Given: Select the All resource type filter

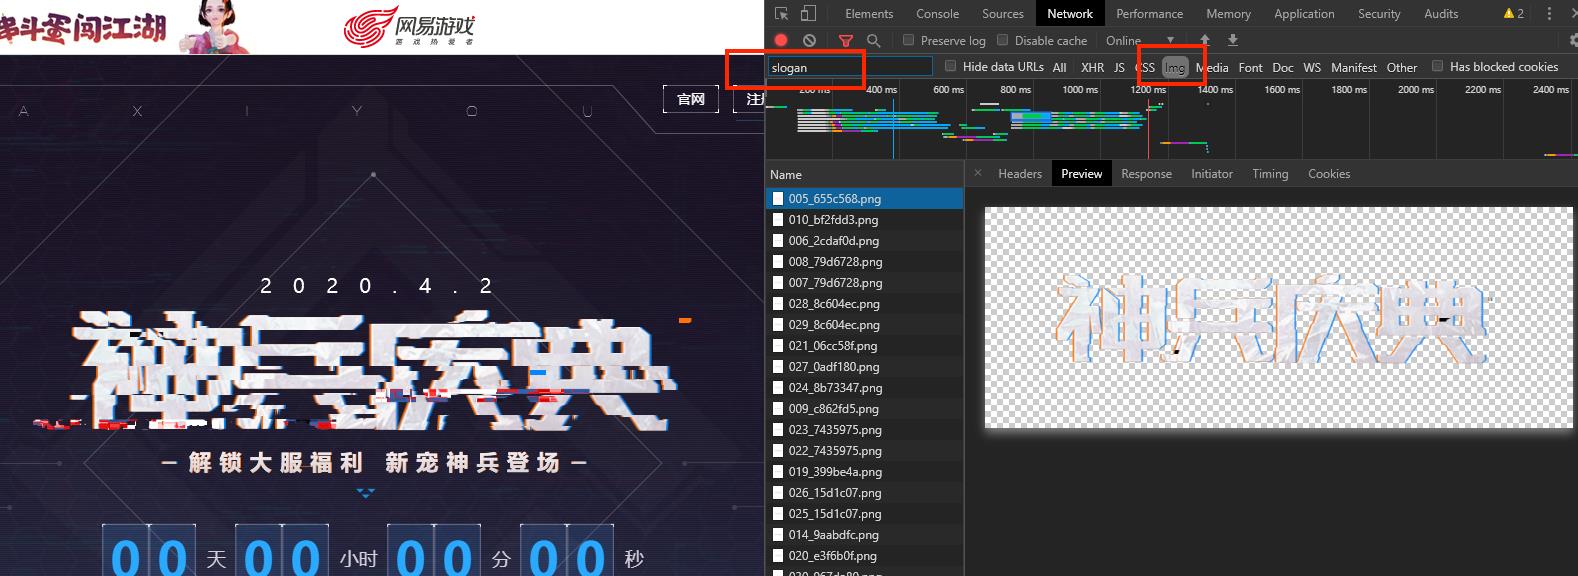Looking at the screenshot, I should [1060, 67].
